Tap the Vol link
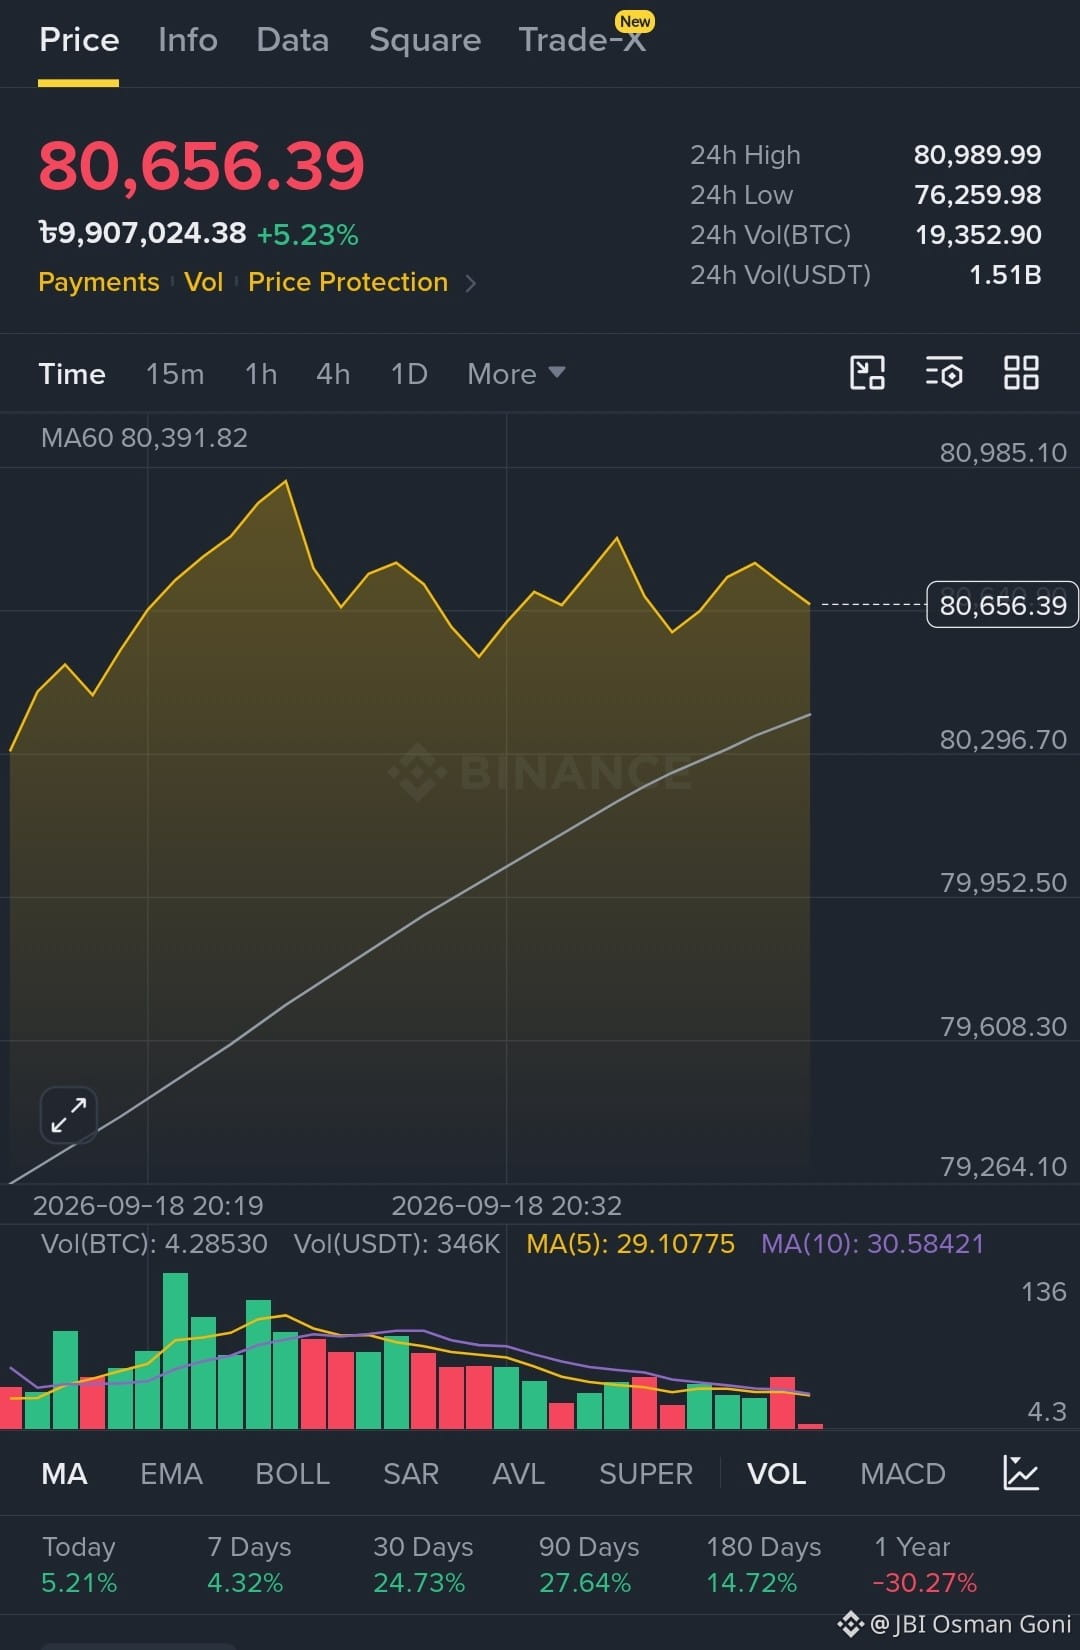This screenshot has width=1080, height=1650. (x=203, y=282)
